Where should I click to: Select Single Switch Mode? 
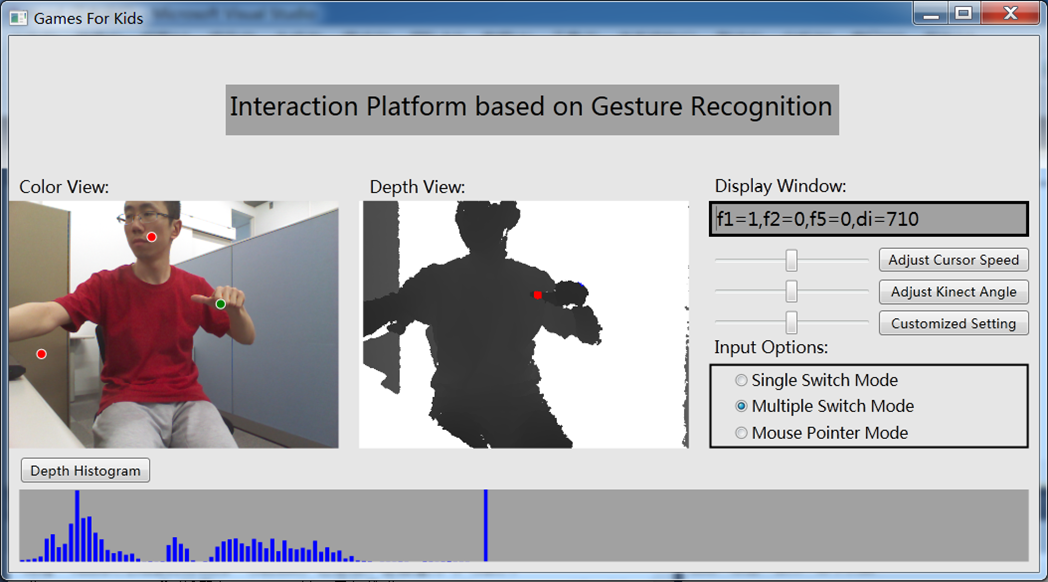pyautogui.click(x=741, y=380)
